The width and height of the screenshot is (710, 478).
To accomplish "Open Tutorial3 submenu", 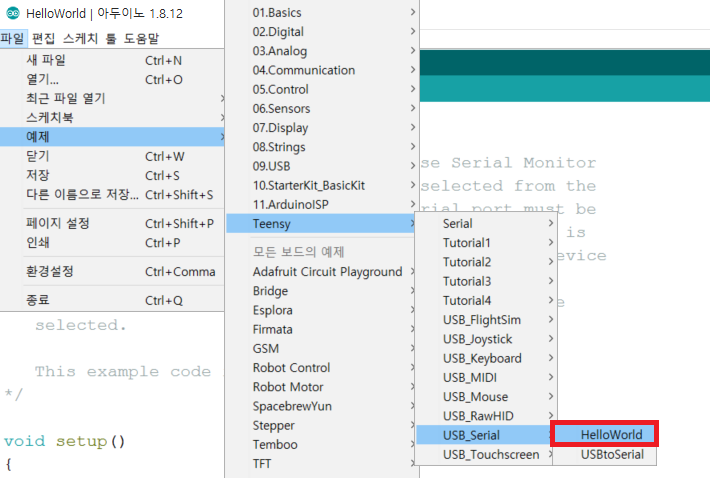I will click(486, 281).
